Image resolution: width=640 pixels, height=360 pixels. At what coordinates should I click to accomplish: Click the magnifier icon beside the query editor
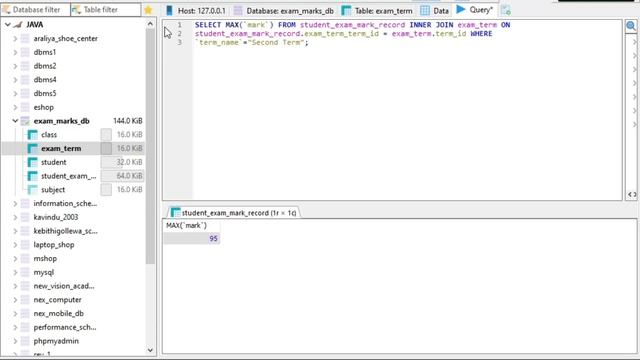point(631,27)
